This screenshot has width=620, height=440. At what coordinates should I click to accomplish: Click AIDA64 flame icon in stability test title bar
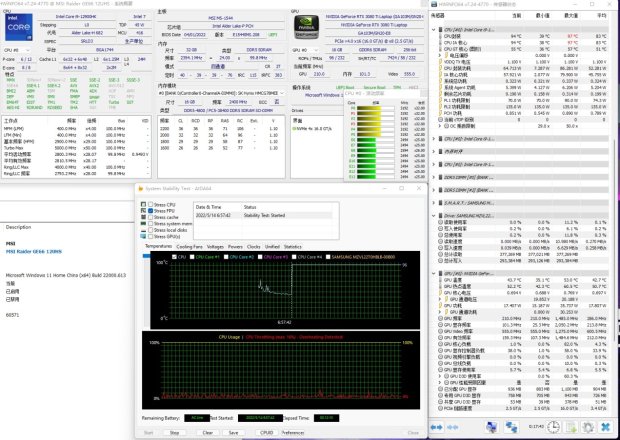point(140,189)
